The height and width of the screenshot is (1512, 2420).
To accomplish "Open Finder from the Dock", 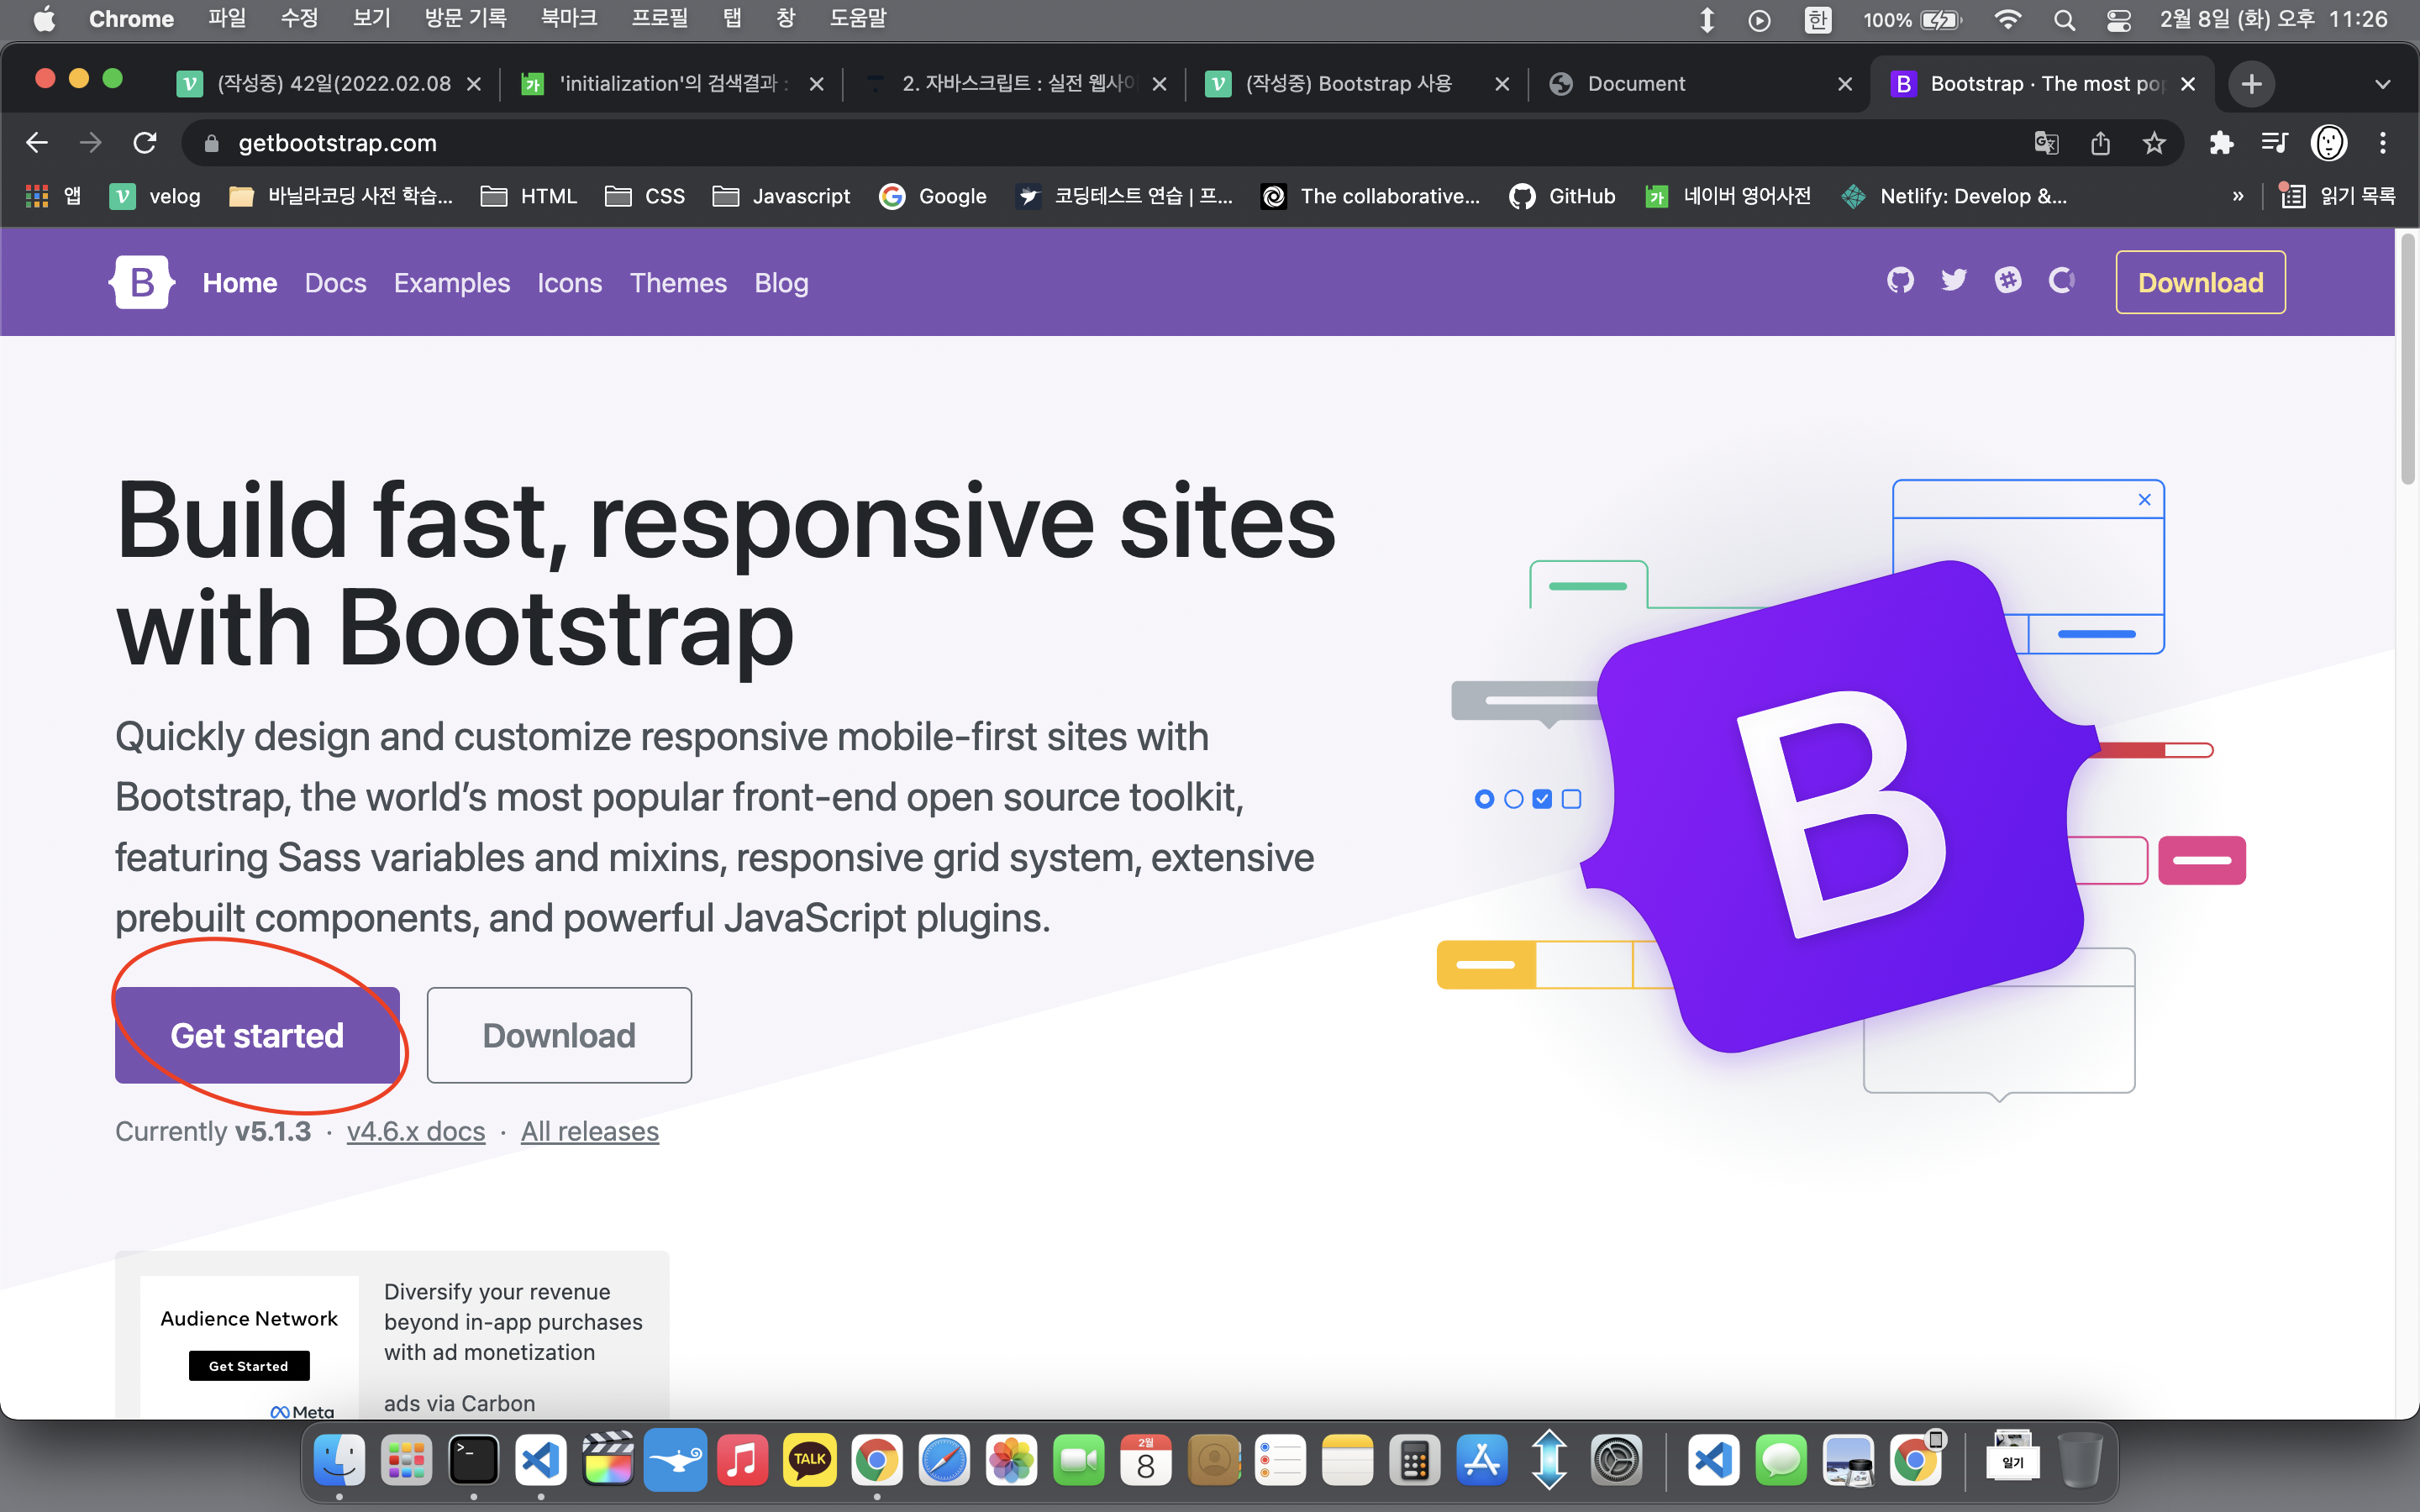I will [x=339, y=1461].
